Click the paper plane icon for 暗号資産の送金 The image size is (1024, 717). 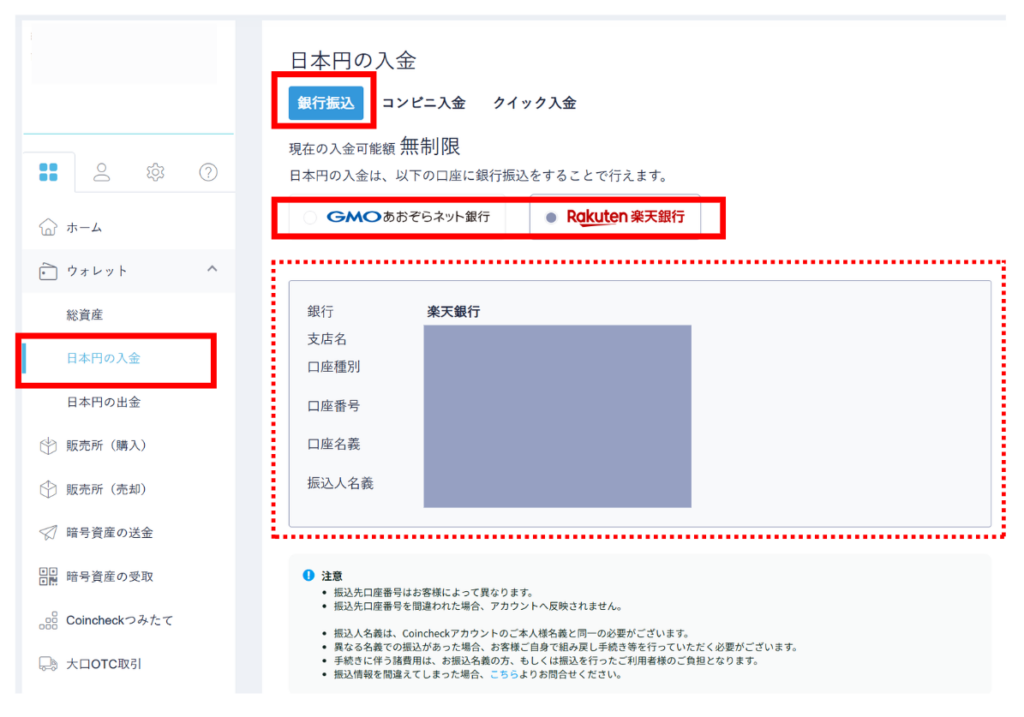tap(47, 533)
